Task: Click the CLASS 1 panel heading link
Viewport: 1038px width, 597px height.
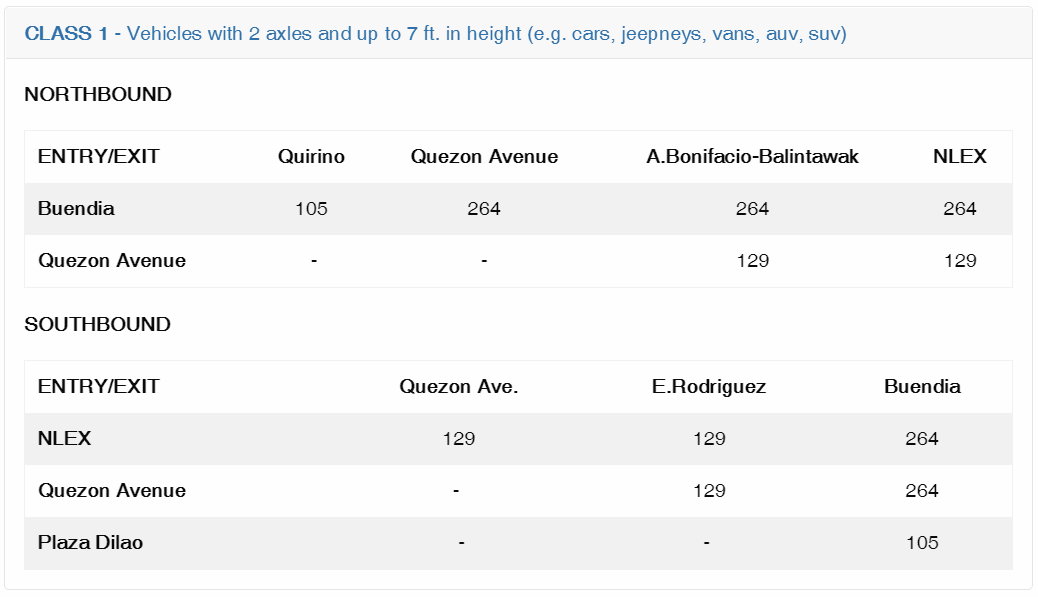Action: pos(436,33)
